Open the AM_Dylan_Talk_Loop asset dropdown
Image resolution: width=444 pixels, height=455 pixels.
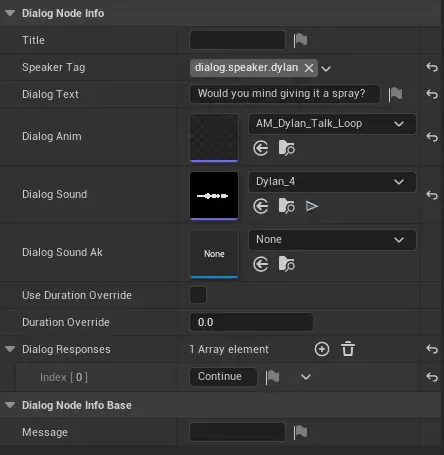(332, 124)
